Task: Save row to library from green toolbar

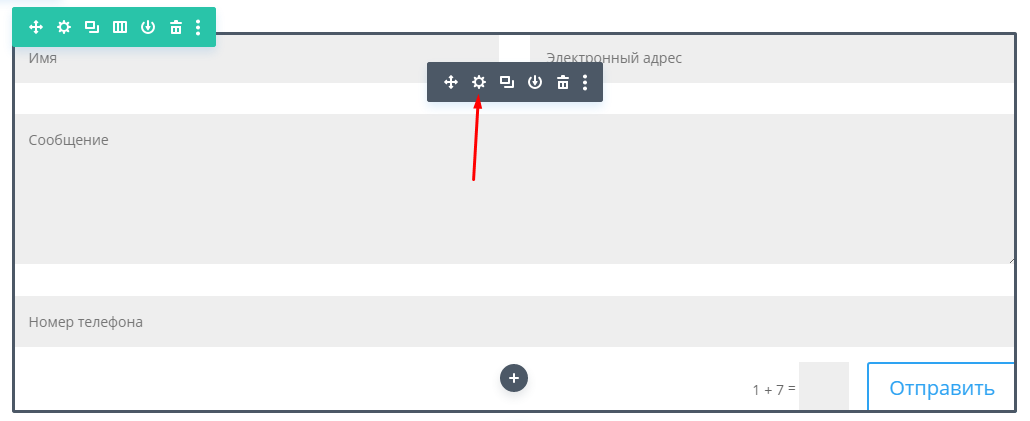Action: (x=148, y=27)
